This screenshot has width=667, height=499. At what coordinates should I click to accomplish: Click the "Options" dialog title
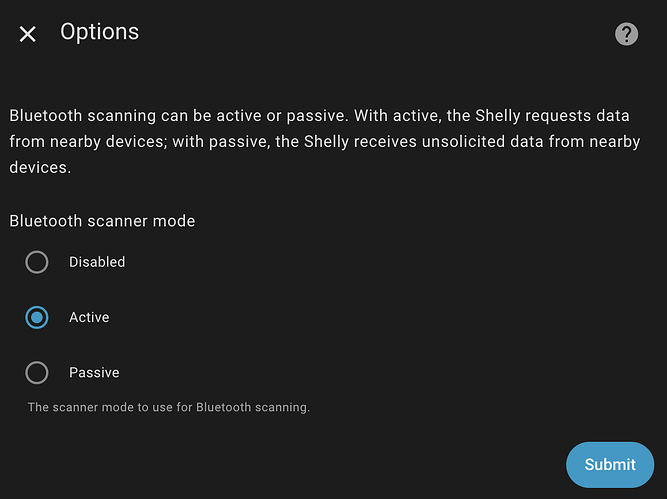coord(99,32)
